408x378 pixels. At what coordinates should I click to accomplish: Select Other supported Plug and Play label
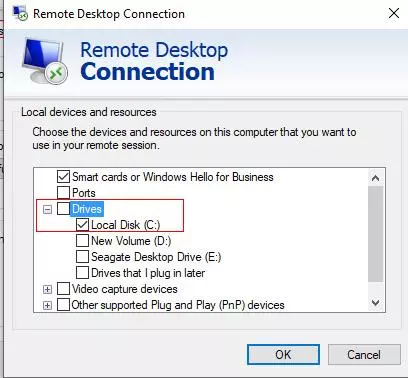point(178,305)
